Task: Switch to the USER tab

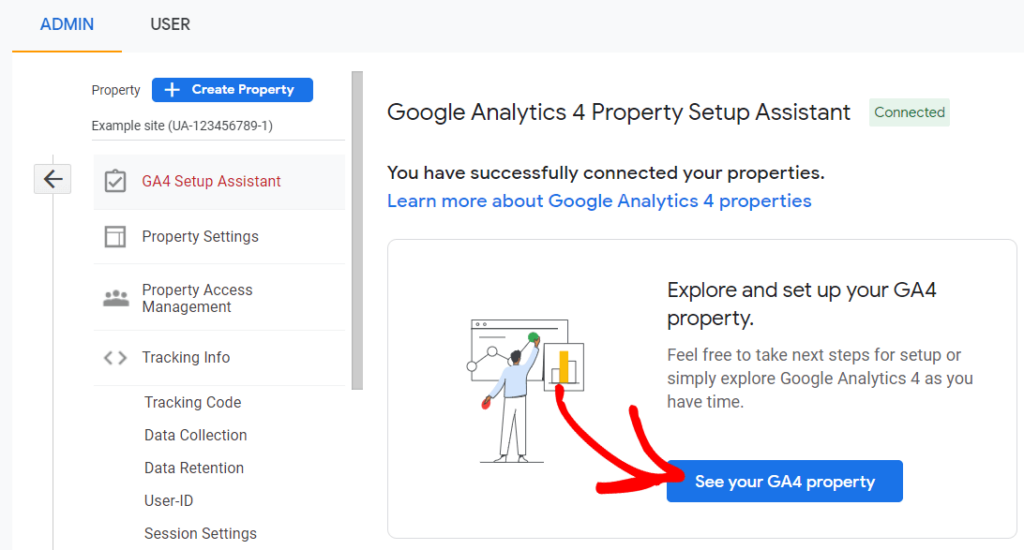Action: [170, 24]
